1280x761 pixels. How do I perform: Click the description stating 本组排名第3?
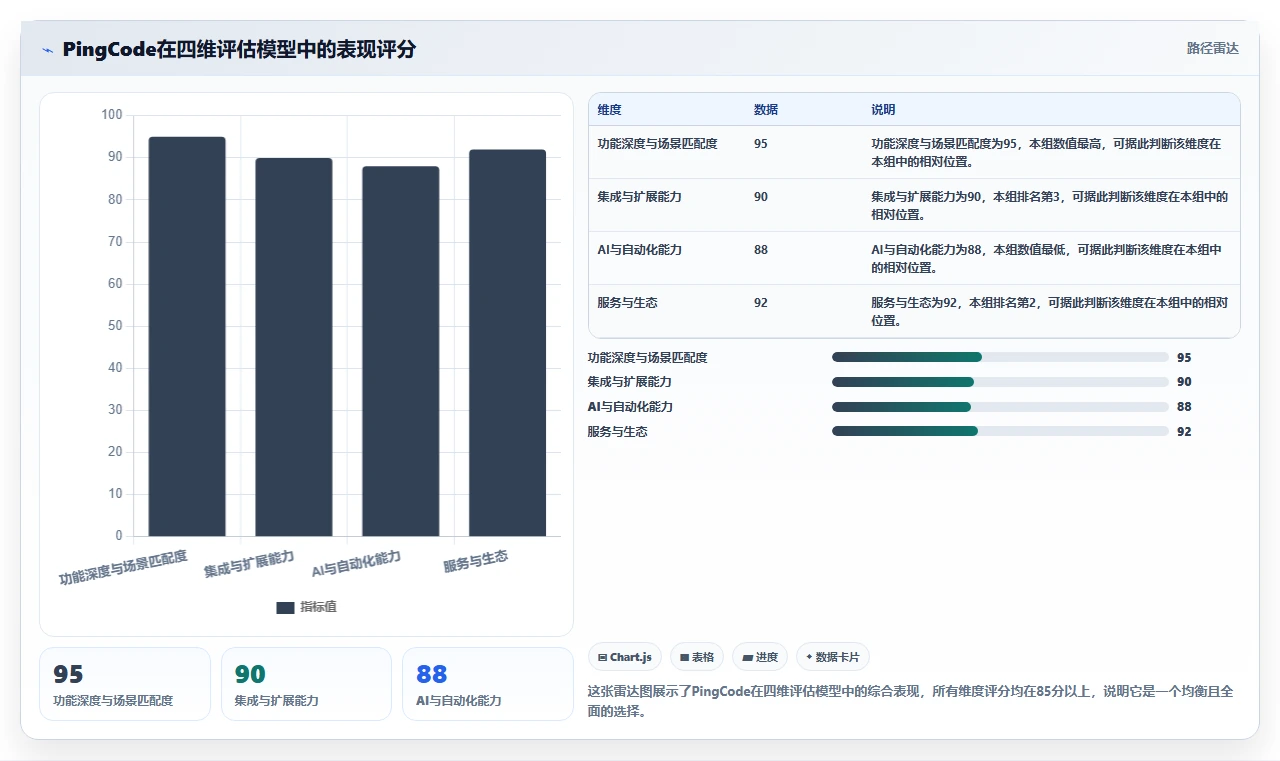[1049, 205]
